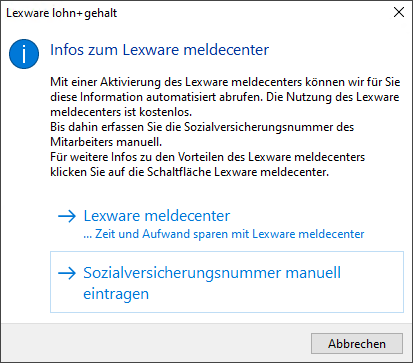The height and width of the screenshot is (363, 413).
Task: Click the line 'Mitarbeiters manuell.'
Action: [106, 142]
